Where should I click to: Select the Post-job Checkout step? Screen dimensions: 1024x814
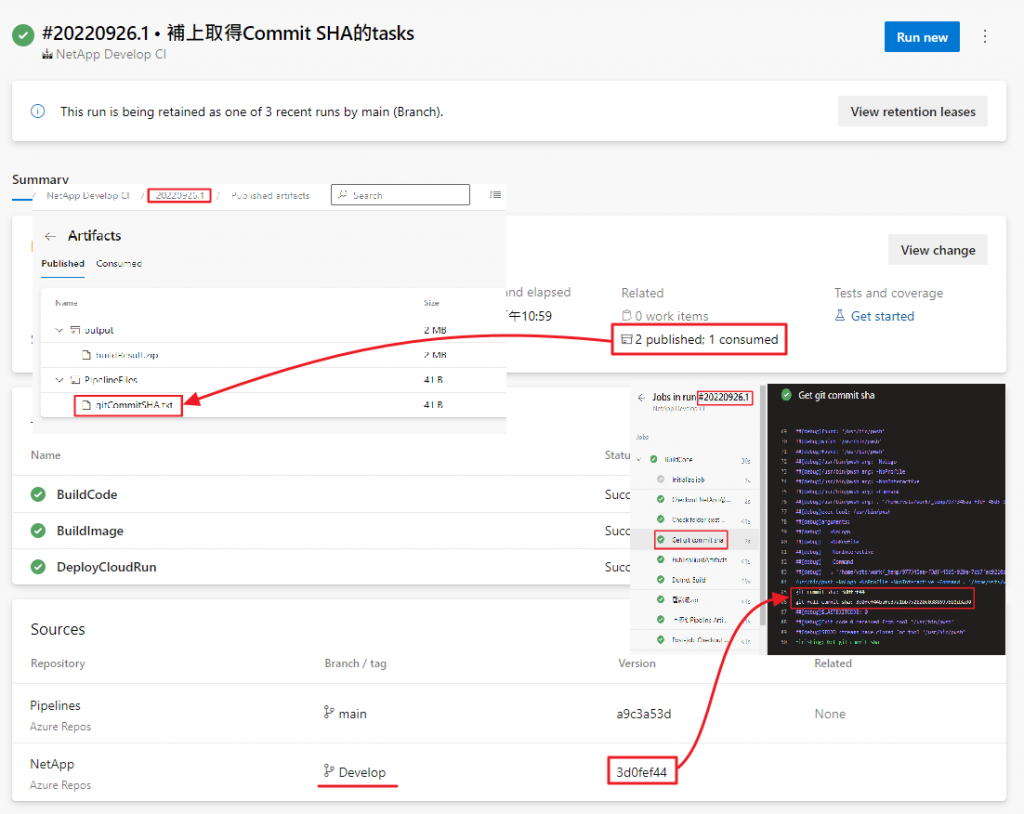pos(697,640)
